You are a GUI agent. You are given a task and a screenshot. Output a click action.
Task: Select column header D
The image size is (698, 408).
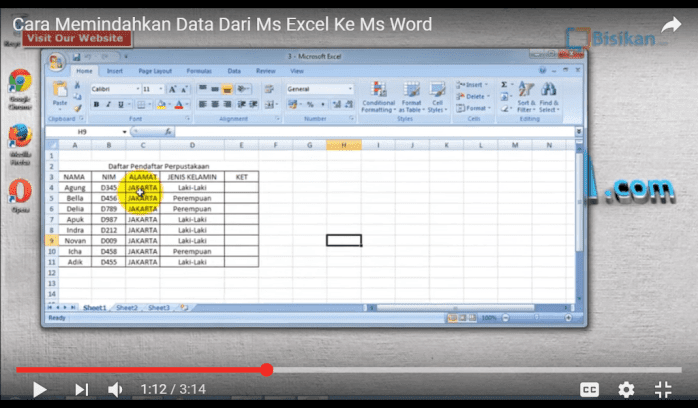pos(192,145)
